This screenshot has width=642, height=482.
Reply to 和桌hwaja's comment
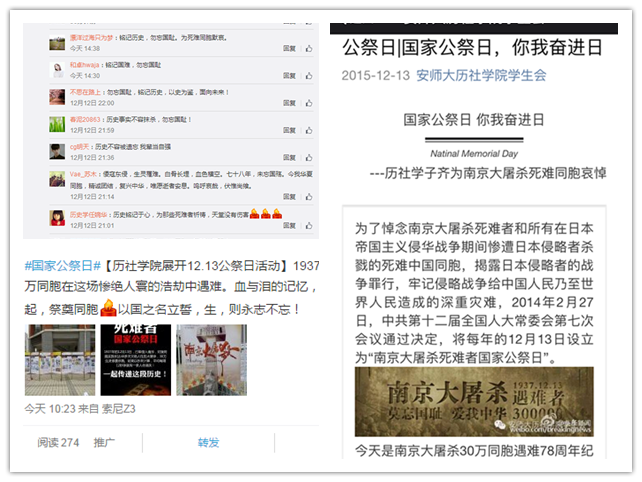(x=289, y=75)
